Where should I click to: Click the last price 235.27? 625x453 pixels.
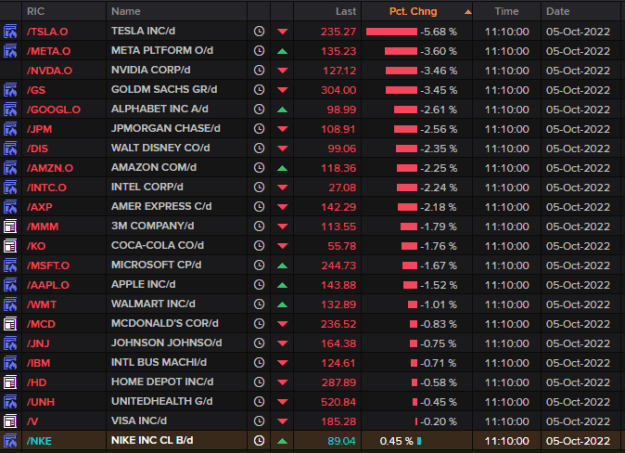click(338, 32)
